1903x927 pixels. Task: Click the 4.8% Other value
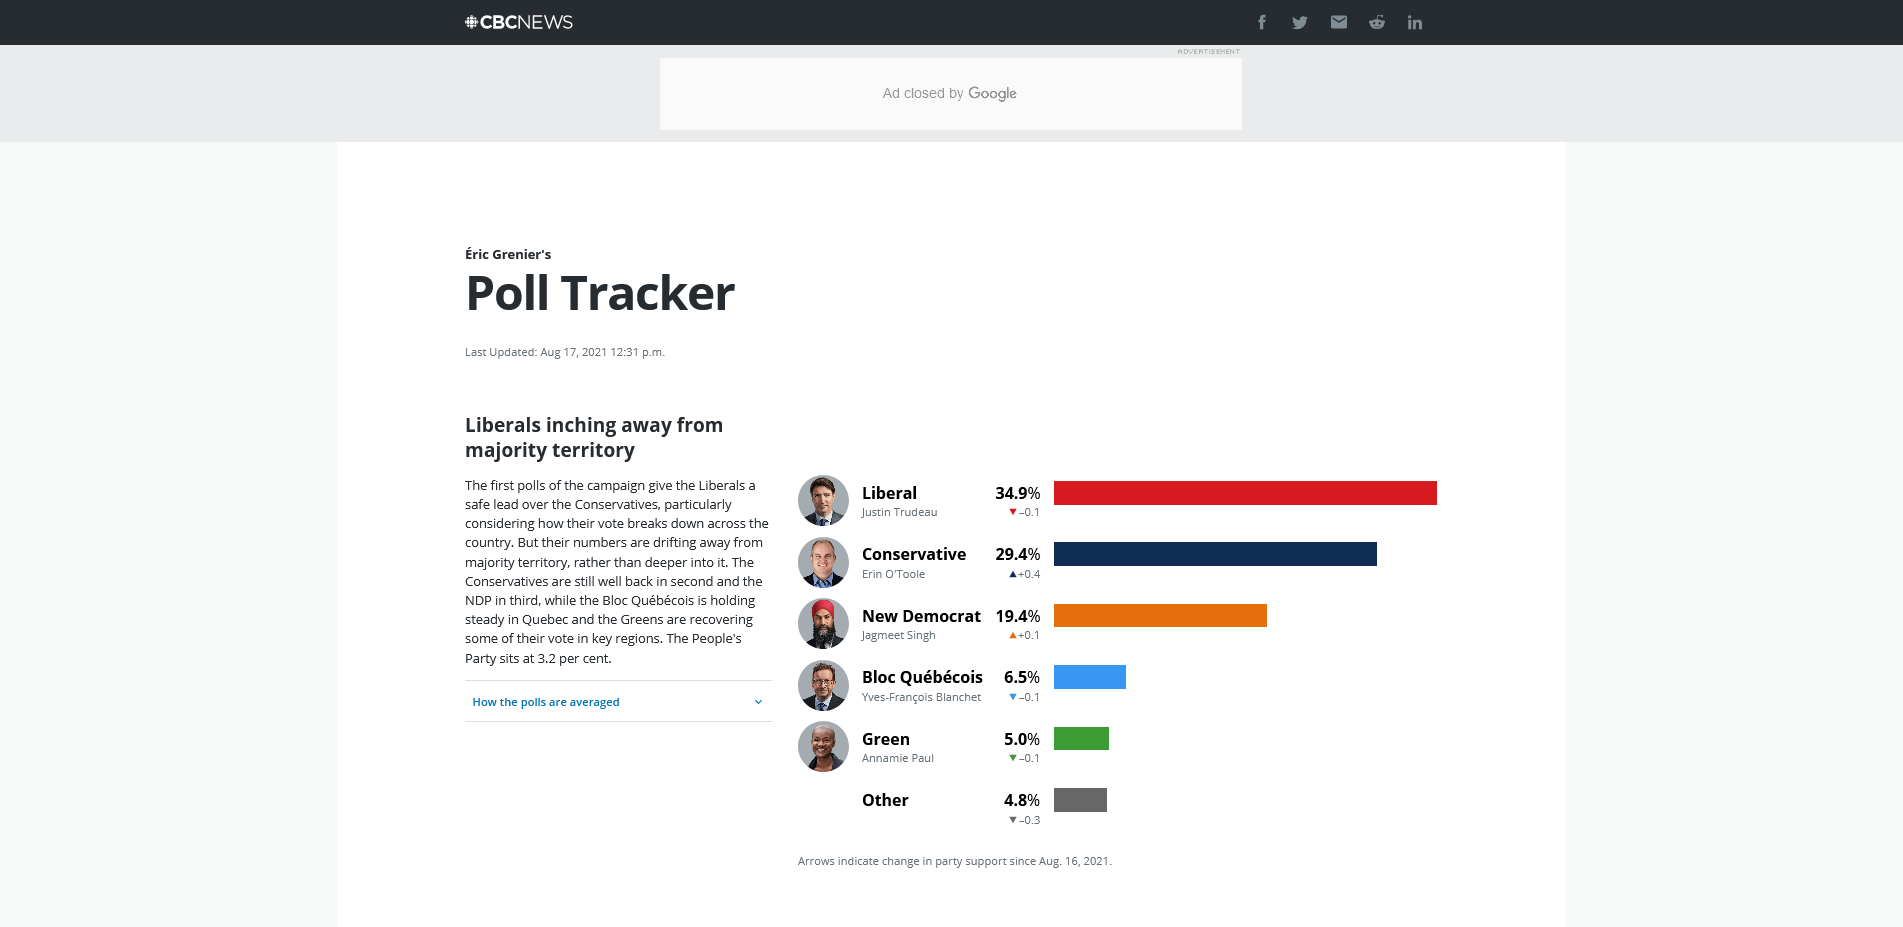pyautogui.click(x=1022, y=800)
